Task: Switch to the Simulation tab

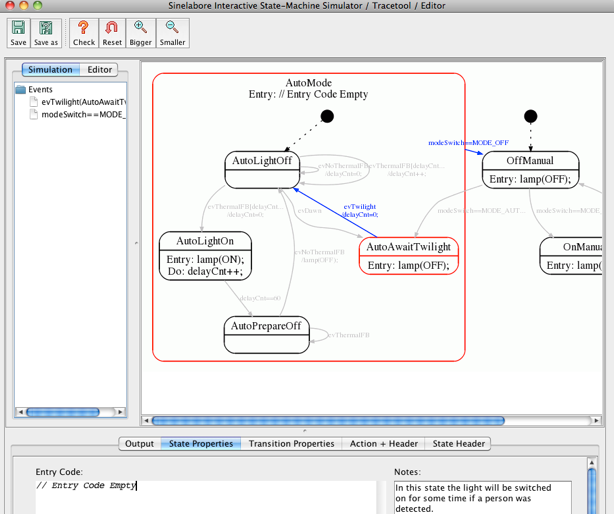Action: [50, 70]
